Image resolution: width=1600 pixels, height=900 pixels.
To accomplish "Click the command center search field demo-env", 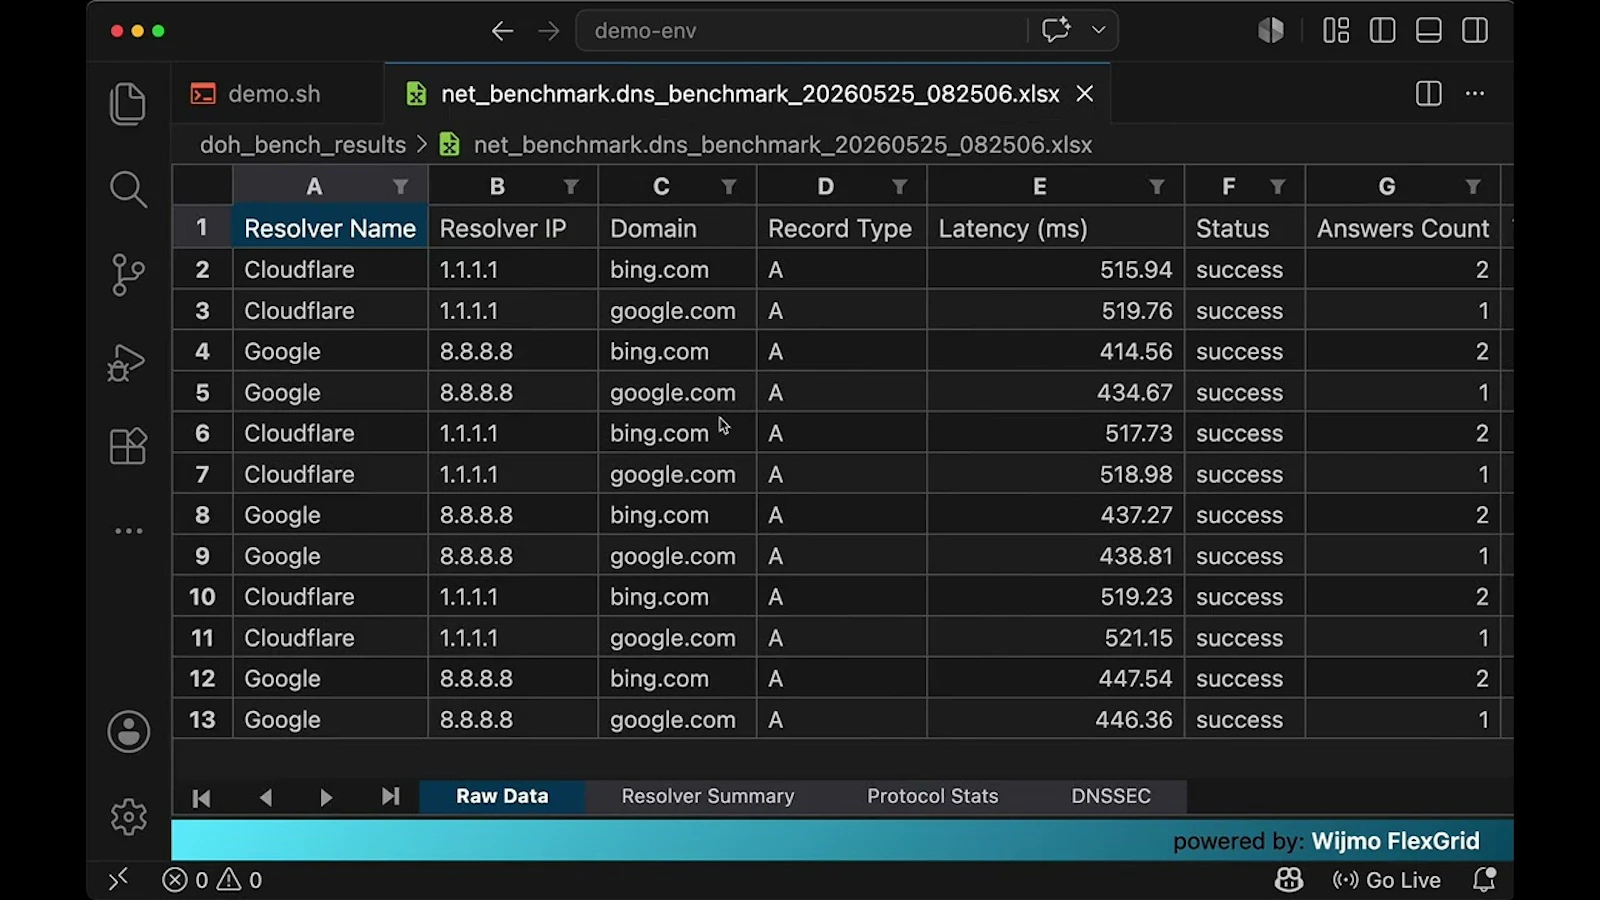I will (800, 31).
